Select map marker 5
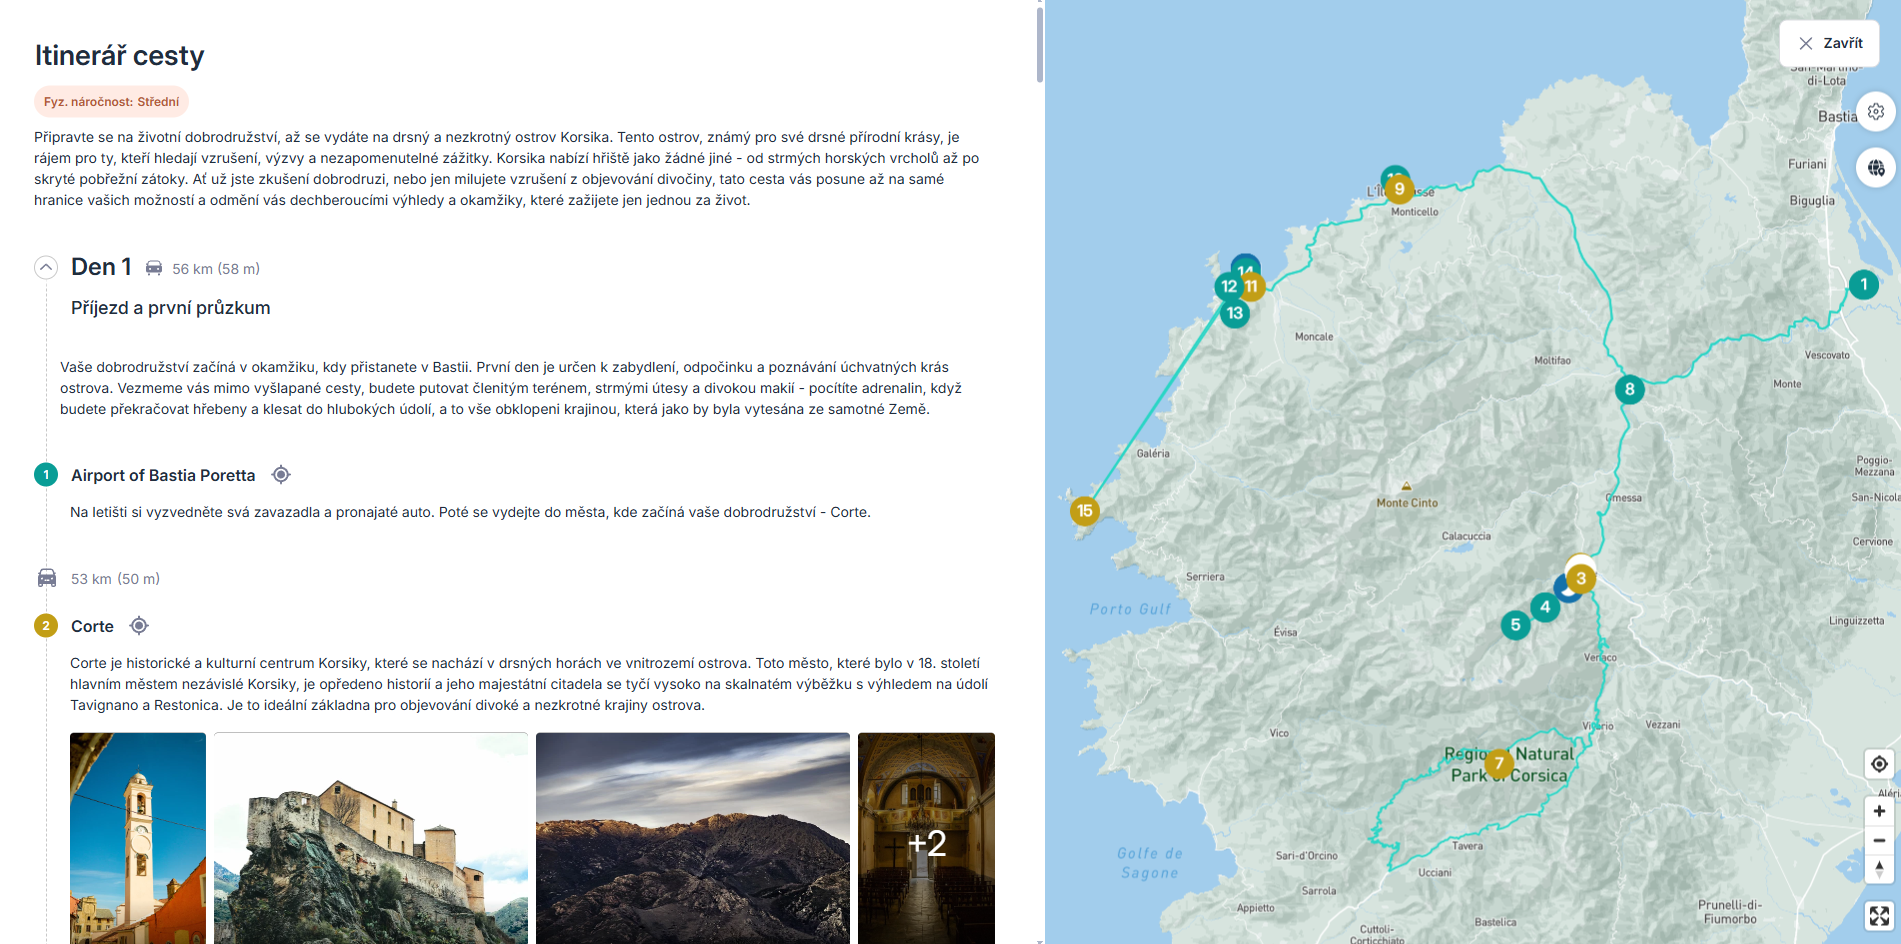The width and height of the screenshot is (1901, 944). point(1516,625)
